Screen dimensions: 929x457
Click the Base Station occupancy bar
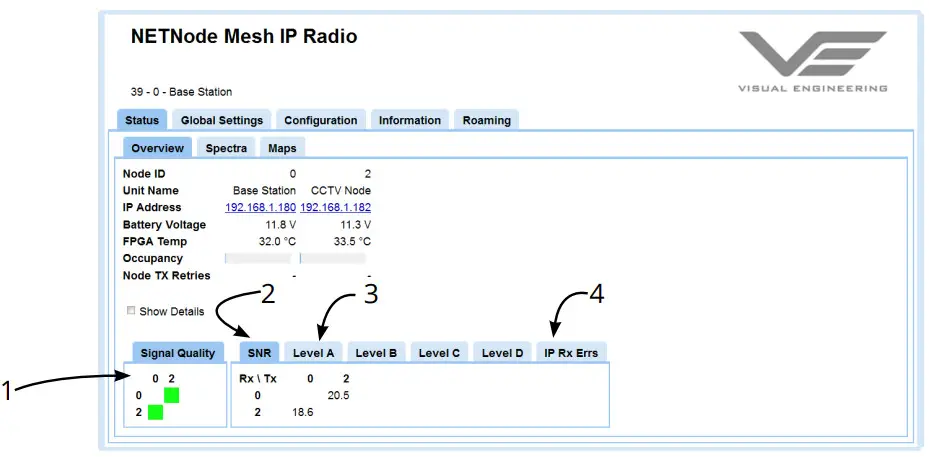[258, 258]
